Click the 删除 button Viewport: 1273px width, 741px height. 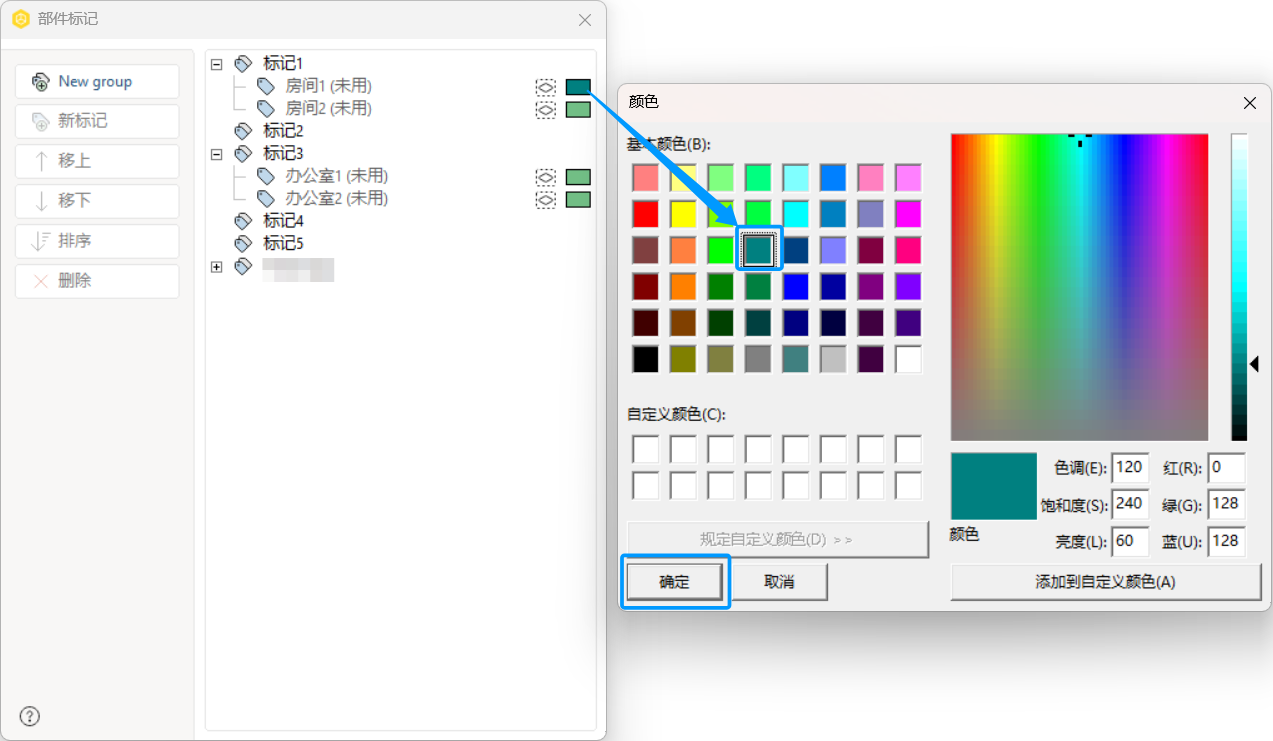(x=97, y=281)
